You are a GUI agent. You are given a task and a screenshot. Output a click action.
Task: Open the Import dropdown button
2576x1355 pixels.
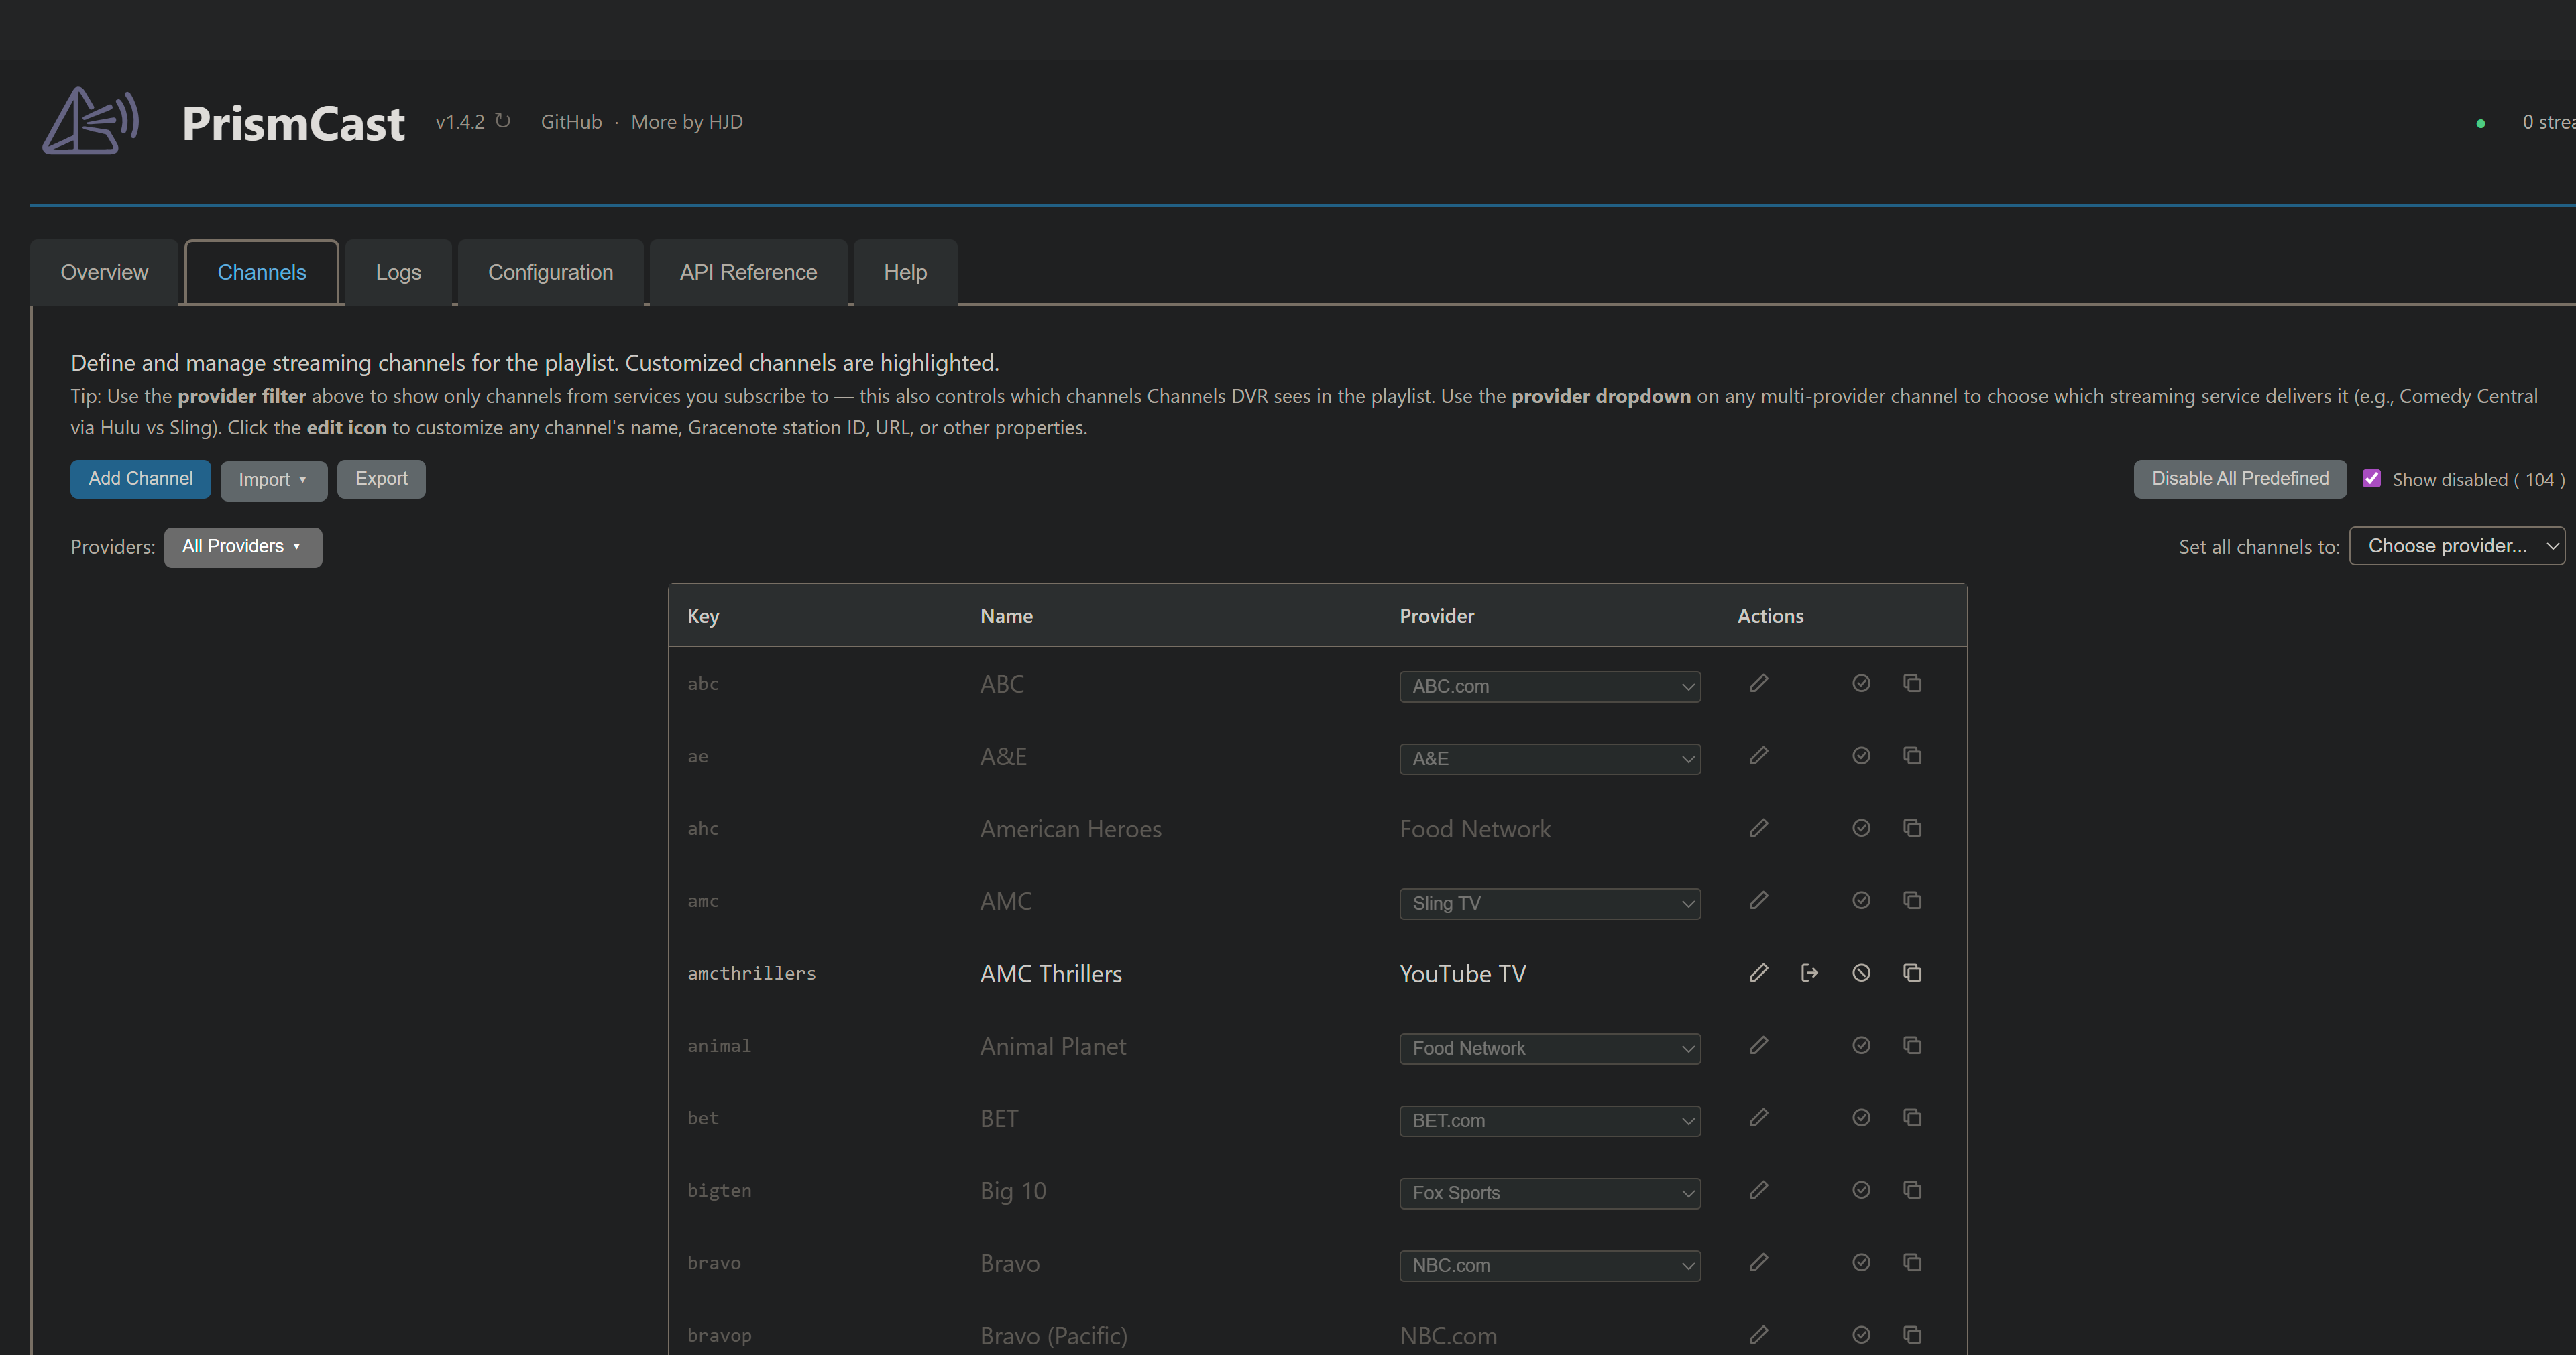(273, 480)
